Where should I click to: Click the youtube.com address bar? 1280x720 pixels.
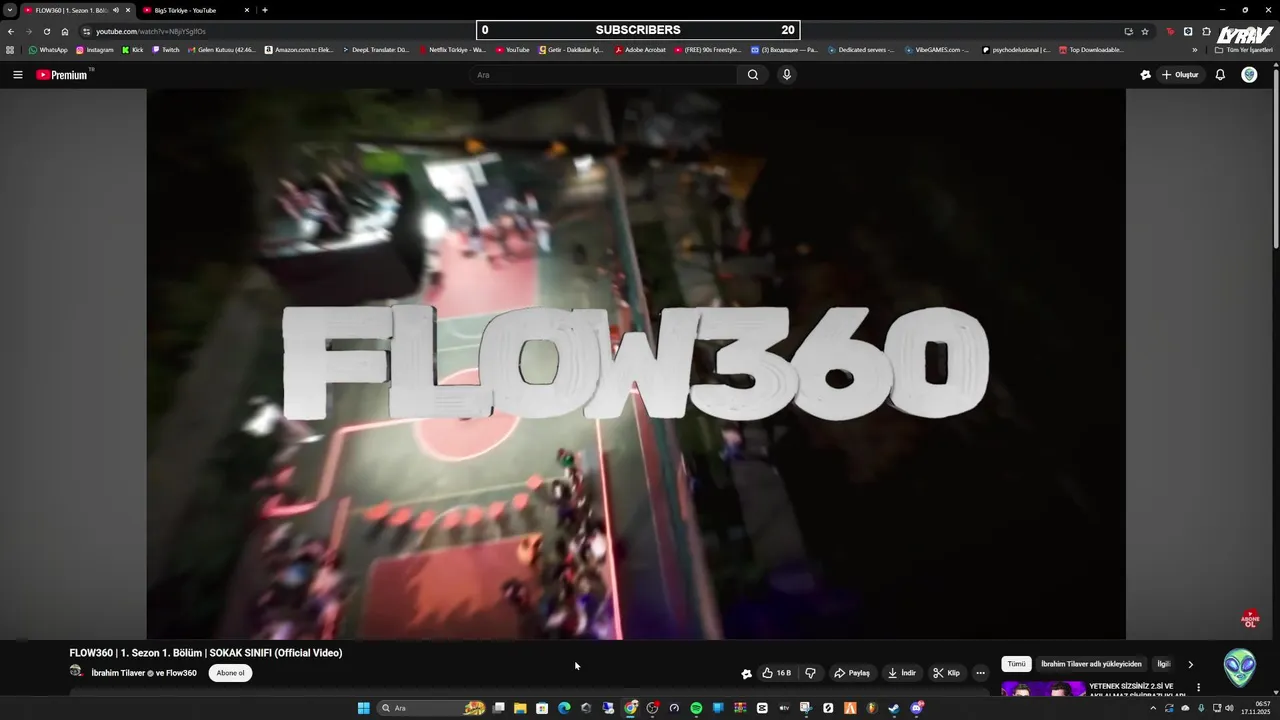point(600,31)
